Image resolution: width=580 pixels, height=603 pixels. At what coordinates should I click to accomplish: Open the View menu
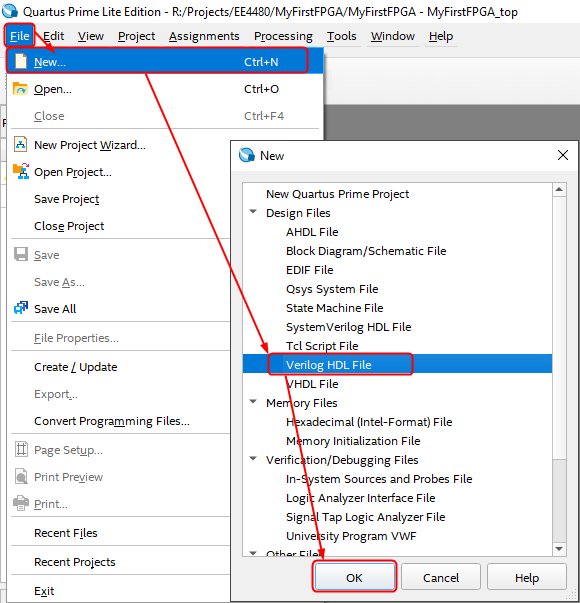[91, 36]
